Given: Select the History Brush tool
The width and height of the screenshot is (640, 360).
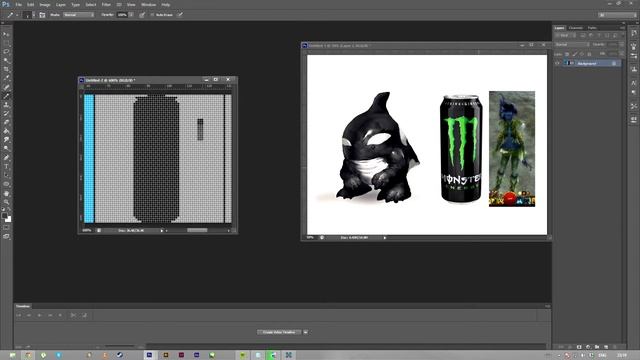Looking at the screenshot, I should (6, 114).
